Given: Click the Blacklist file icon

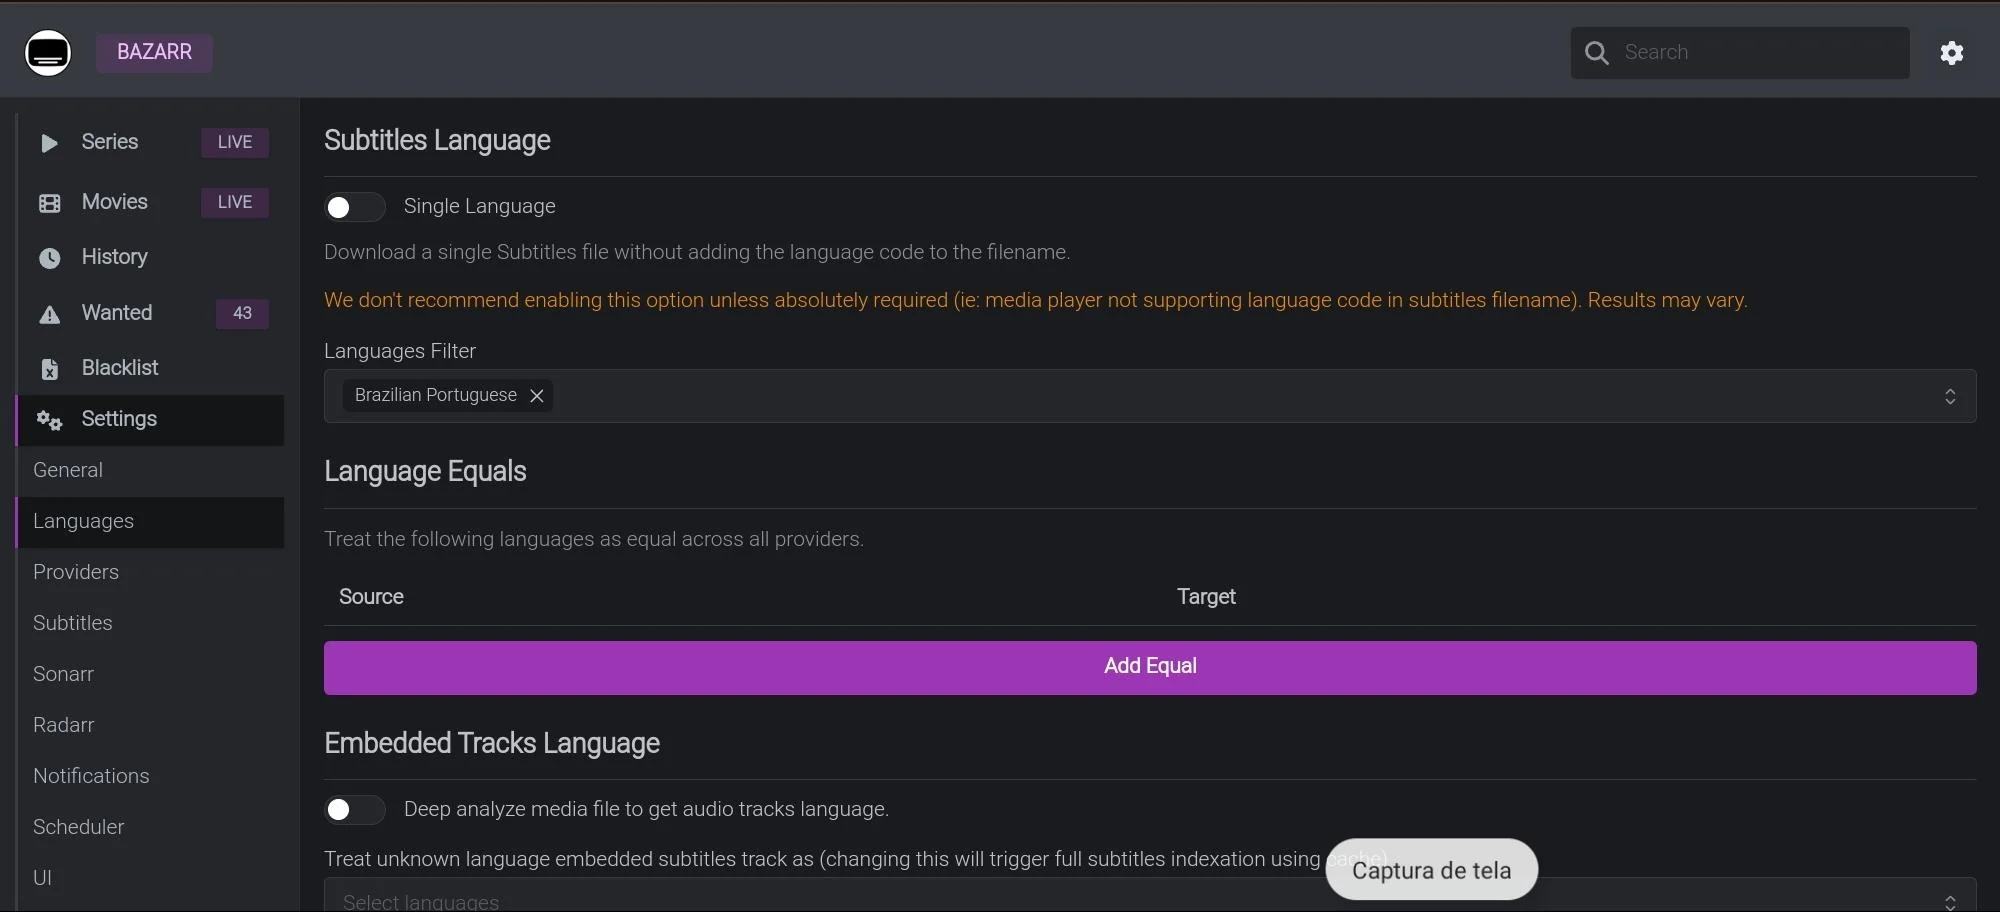Looking at the screenshot, I should (x=49, y=369).
